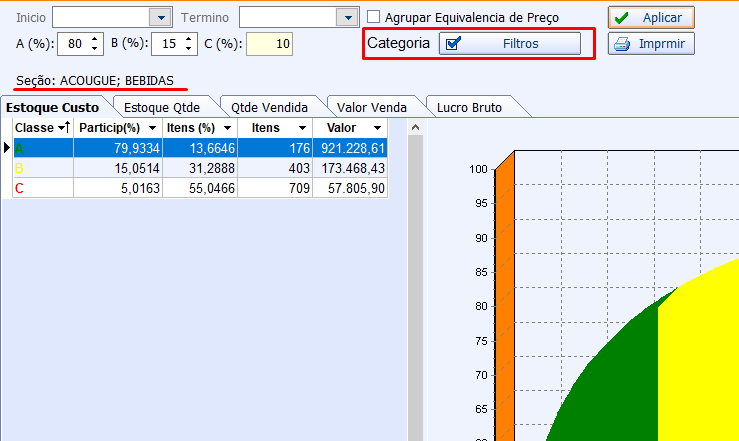Screen dimensions: 739x441
Task: Select the Valor Venda tab
Action: click(x=372, y=107)
